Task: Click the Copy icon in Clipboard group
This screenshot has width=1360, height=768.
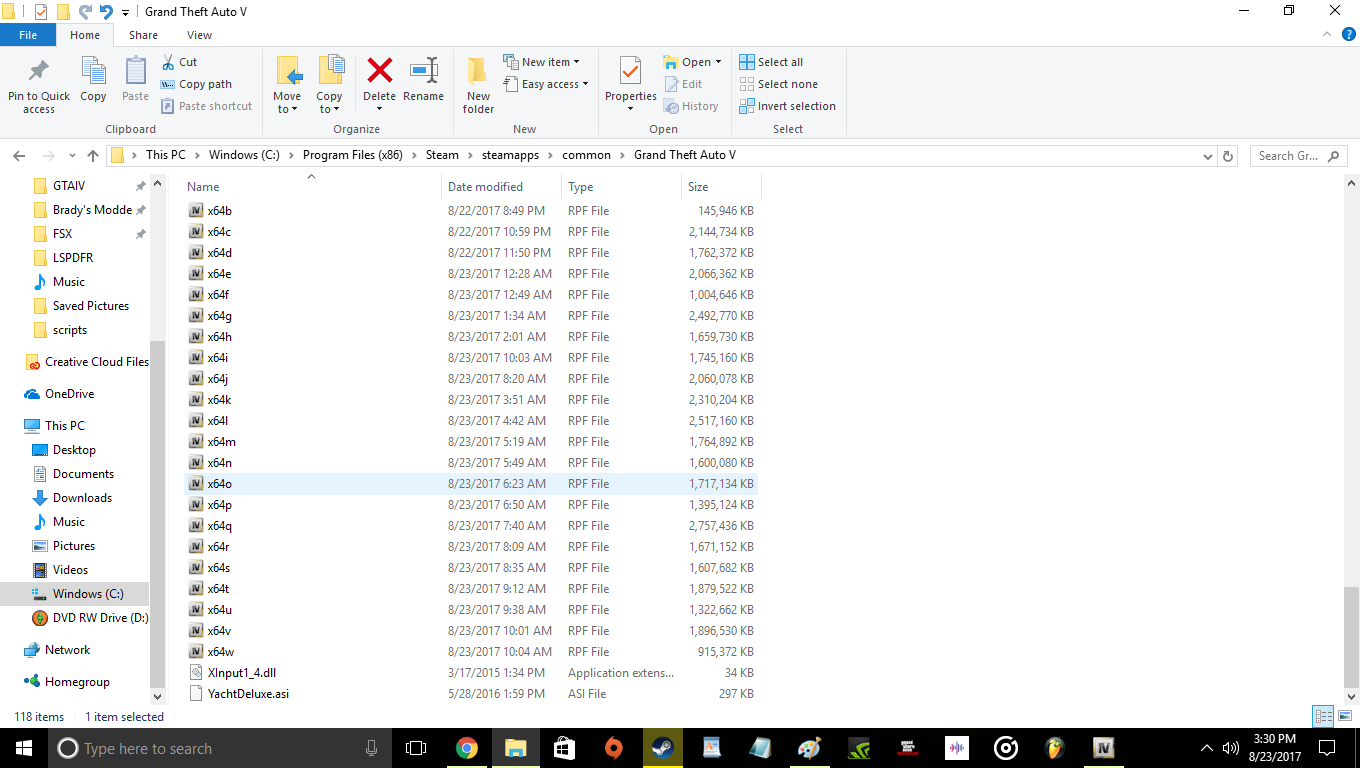Action: (93, 80)
